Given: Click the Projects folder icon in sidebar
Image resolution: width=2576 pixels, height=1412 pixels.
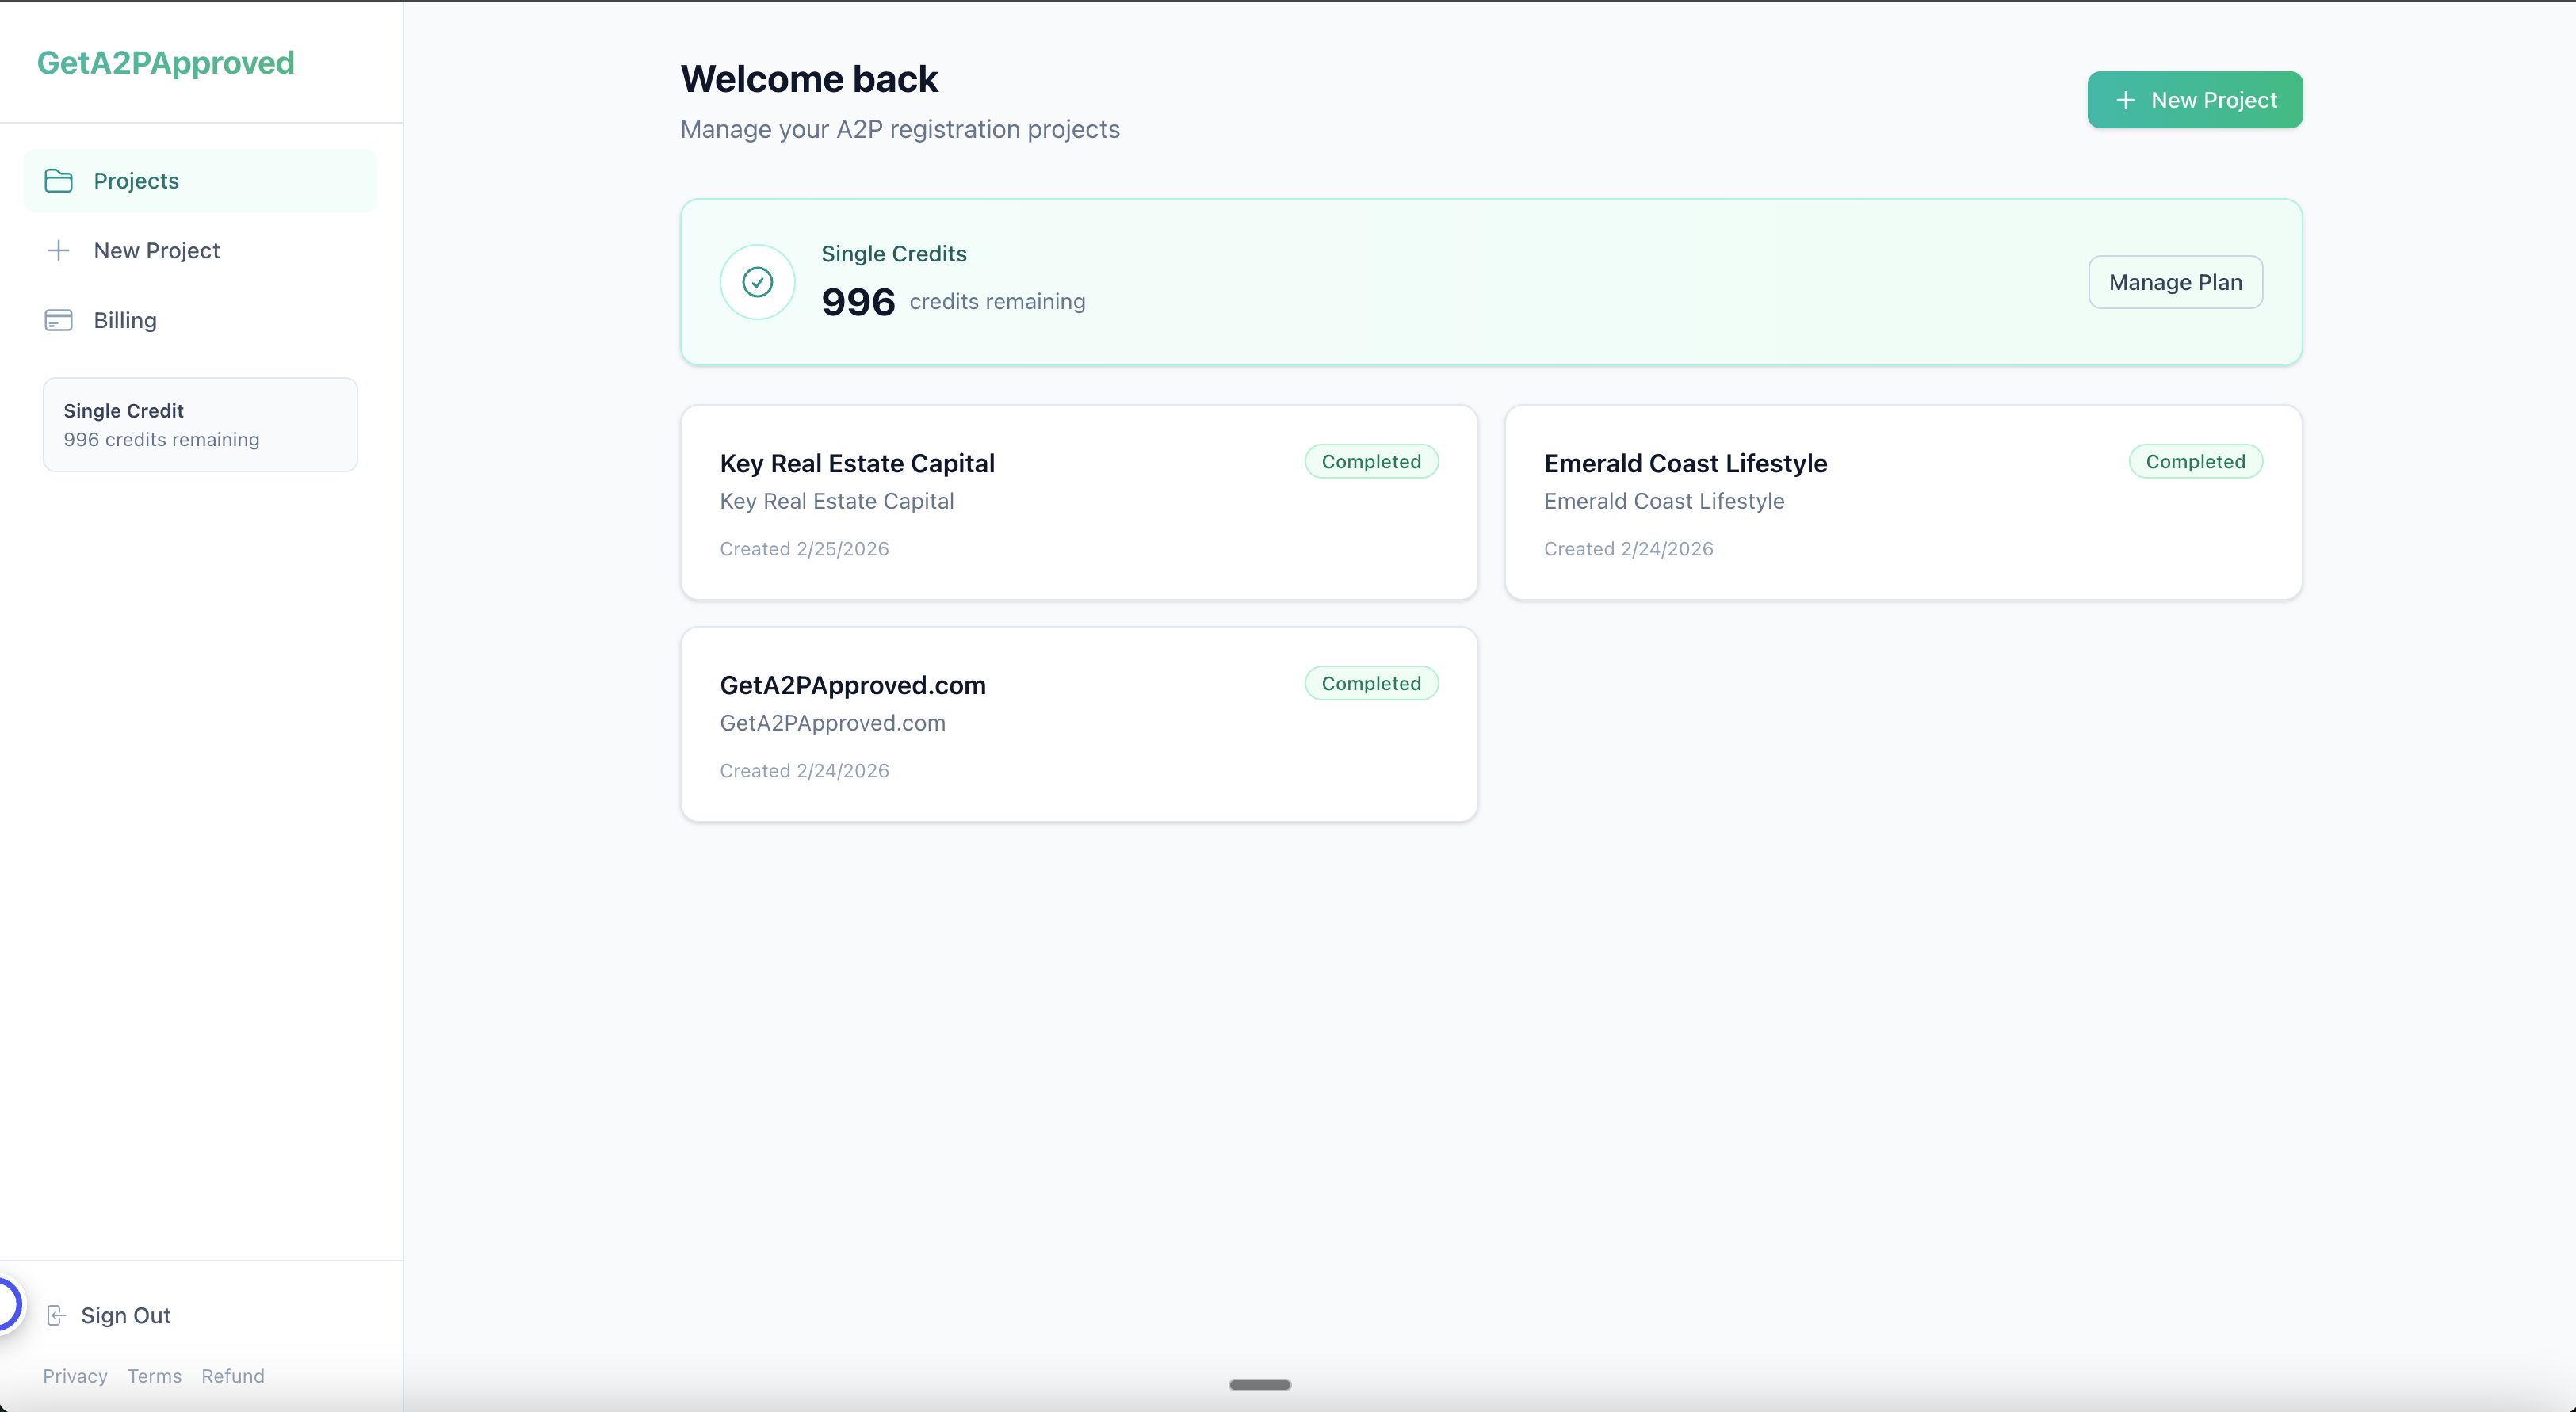Looking at the screenshot, I should (58, 181).
